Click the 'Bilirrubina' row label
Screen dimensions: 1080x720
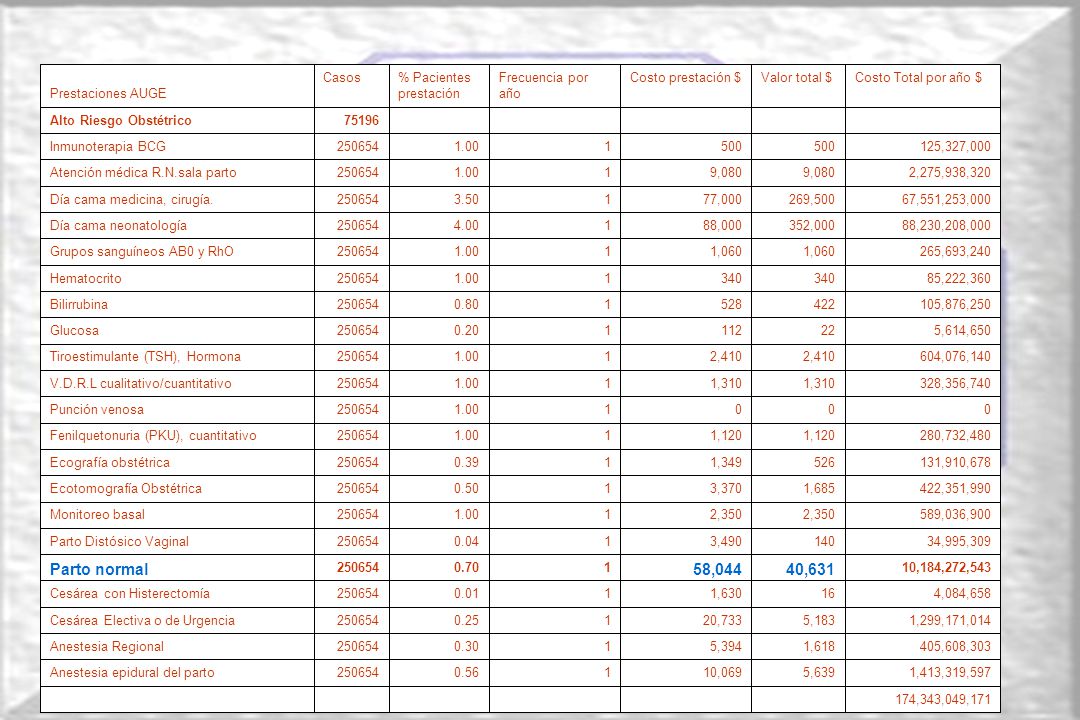[79, 304]
